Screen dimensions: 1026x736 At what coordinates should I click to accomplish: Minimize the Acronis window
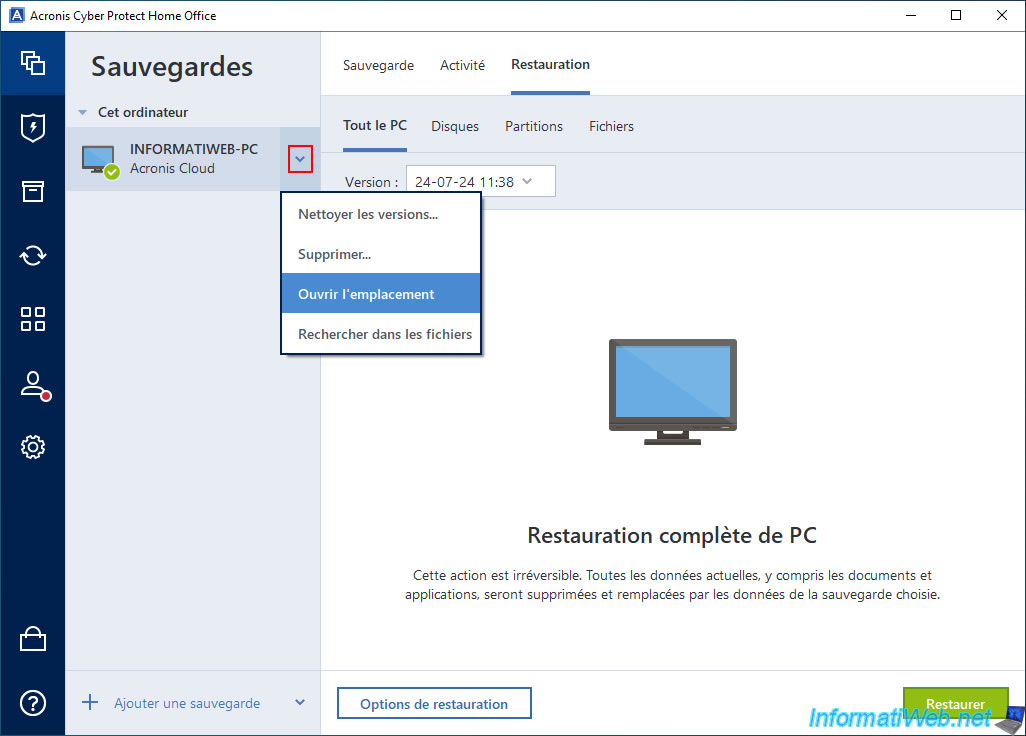[910, 15]
